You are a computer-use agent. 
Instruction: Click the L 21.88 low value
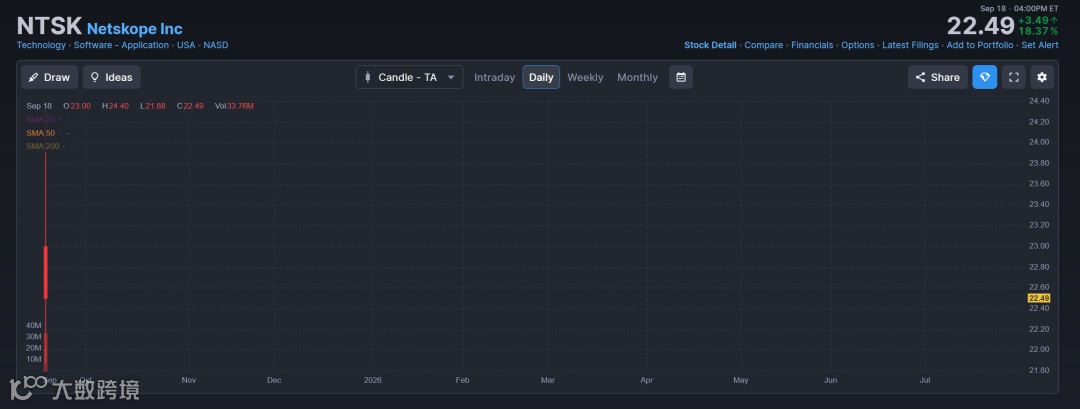click(x=152, y=106)
